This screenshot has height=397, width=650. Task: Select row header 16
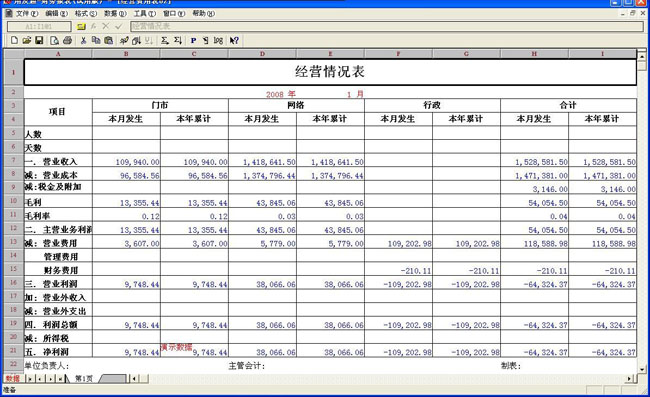[13, 283]
